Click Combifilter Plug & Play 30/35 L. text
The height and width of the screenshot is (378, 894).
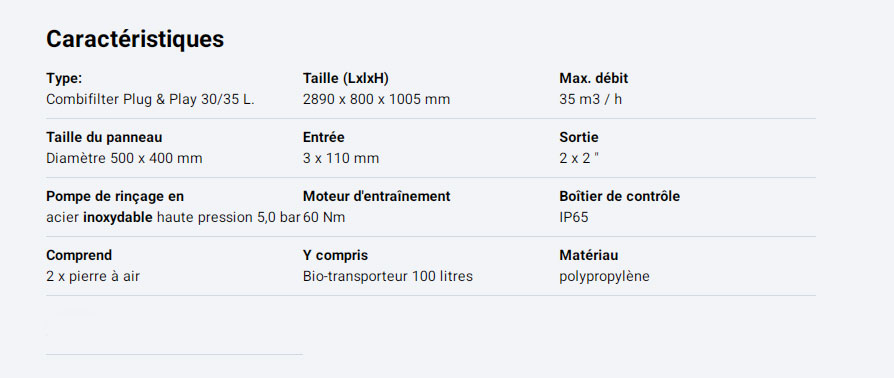(151, 99)
